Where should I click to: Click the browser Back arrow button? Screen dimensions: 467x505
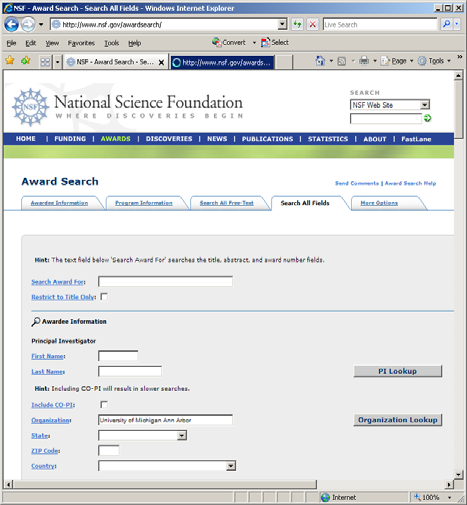pos(11,24)
